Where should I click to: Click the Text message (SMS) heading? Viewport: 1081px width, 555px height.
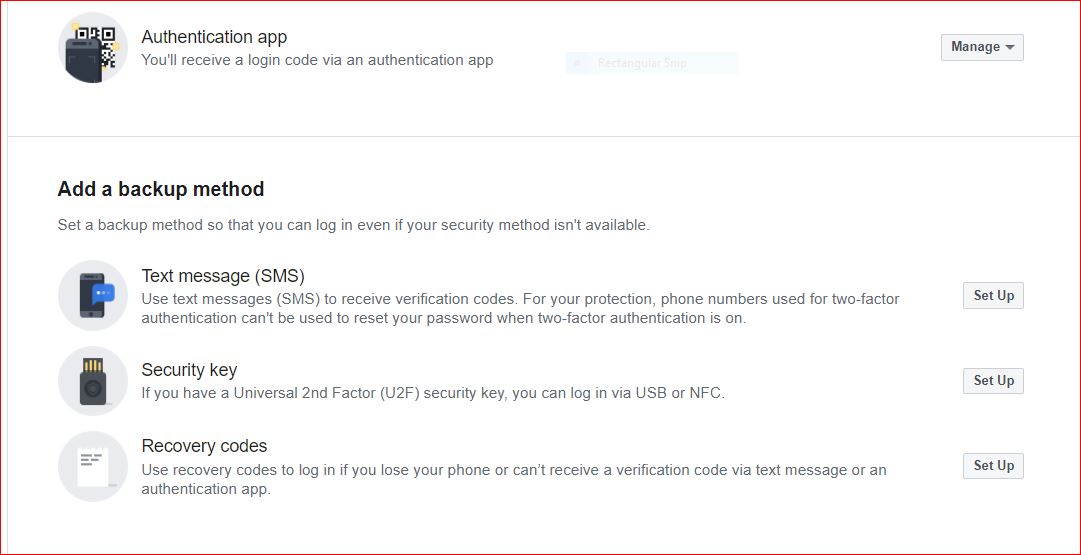[x=223, y=276]
